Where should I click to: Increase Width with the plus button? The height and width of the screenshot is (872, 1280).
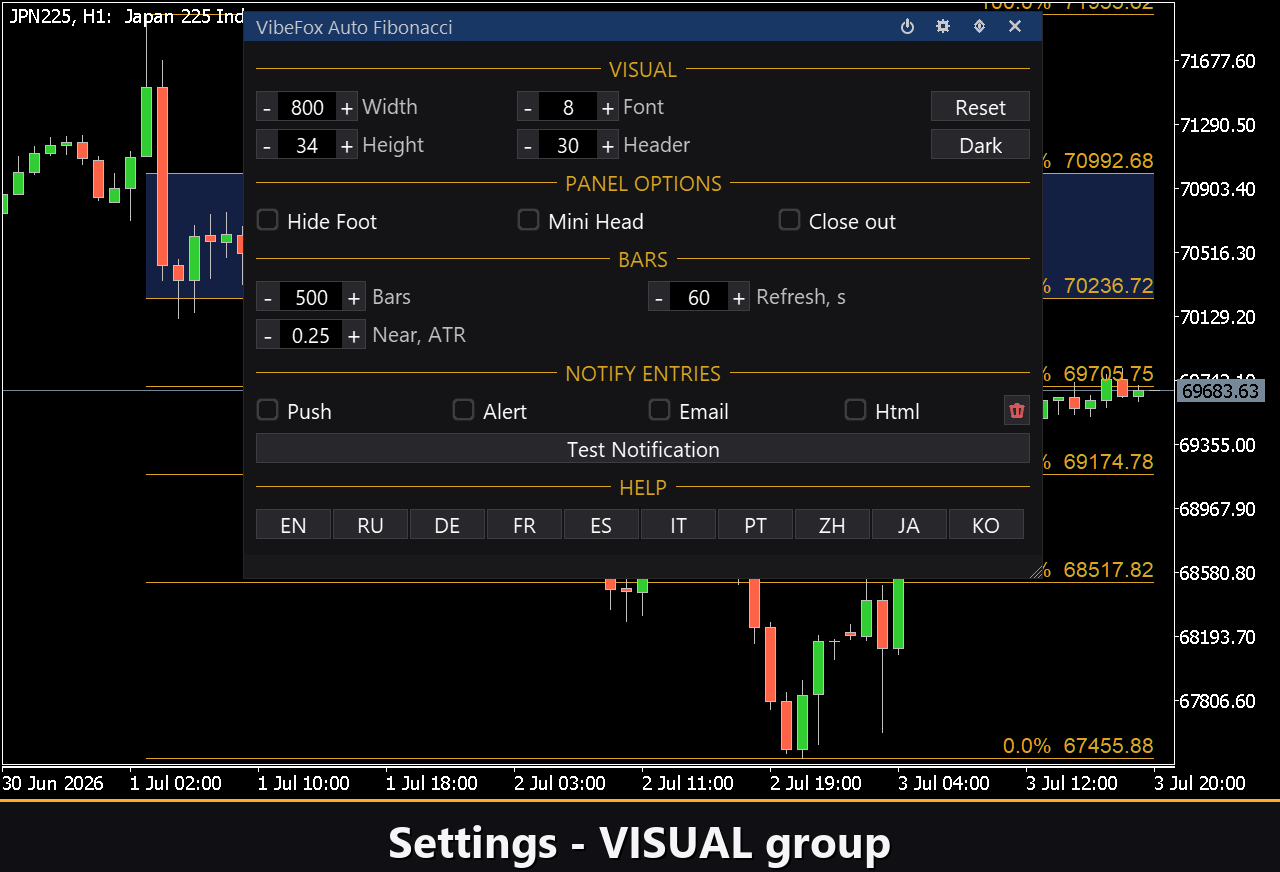[346, 107]
